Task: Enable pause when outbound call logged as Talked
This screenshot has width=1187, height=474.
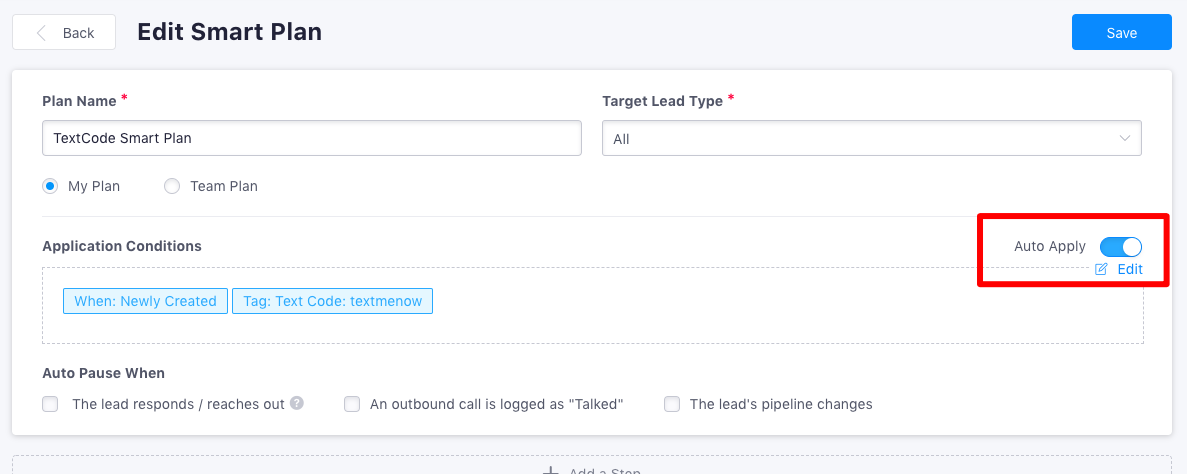Action: click(x=351, y=404)
